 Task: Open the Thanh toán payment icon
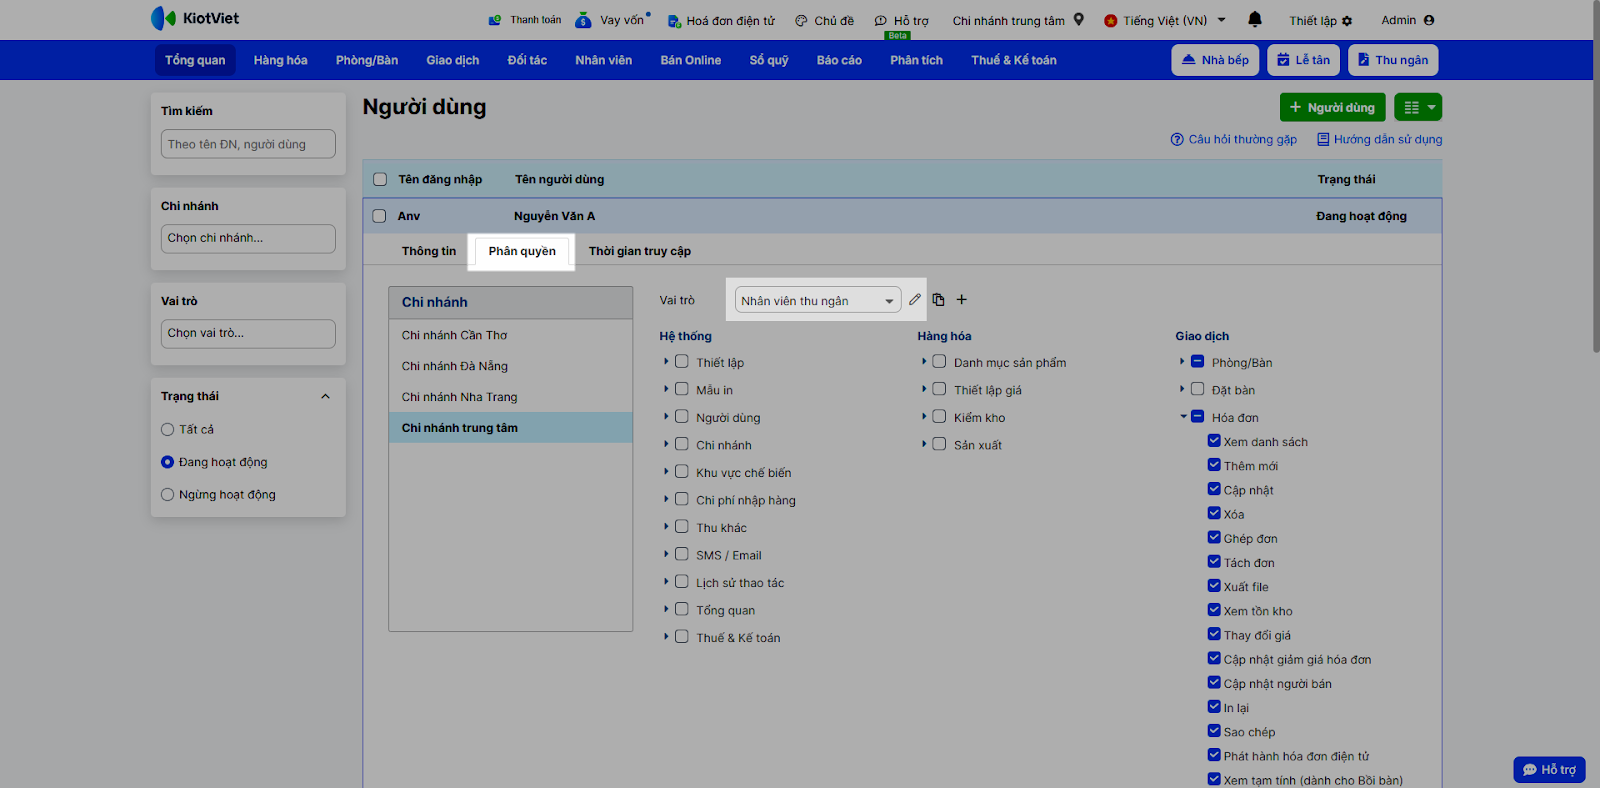[495, 20]
